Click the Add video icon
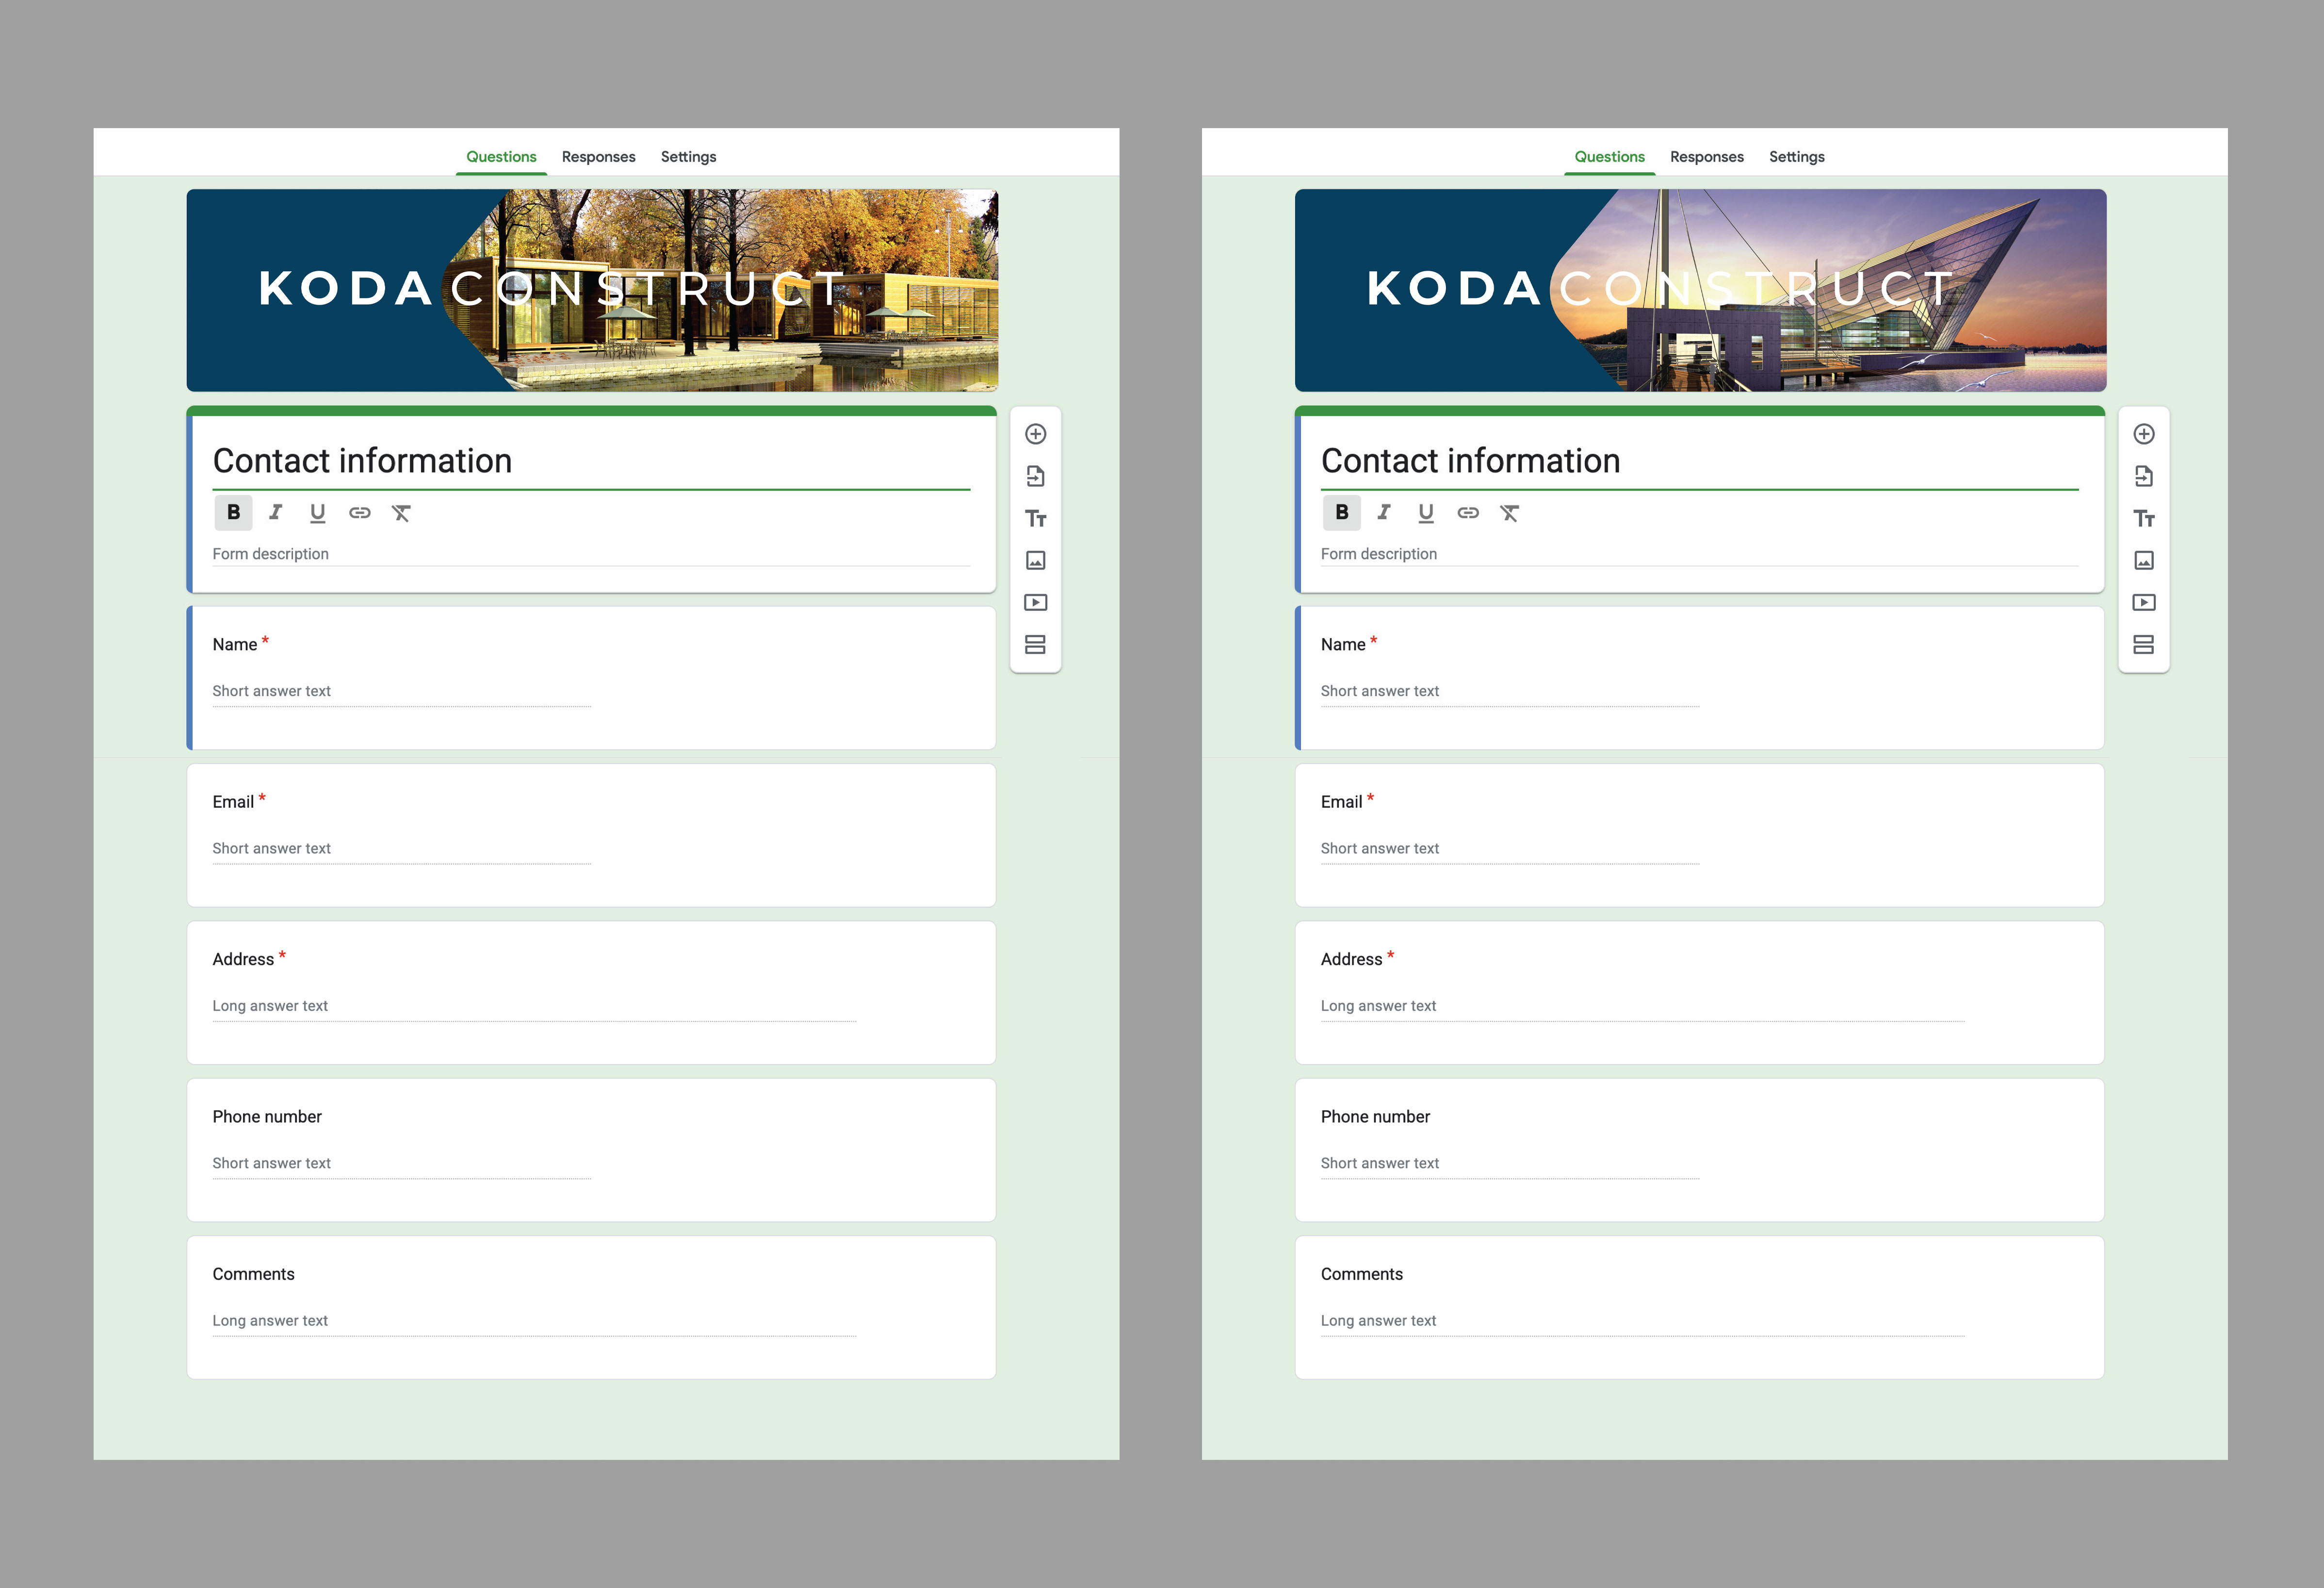 coord(1036,602)
